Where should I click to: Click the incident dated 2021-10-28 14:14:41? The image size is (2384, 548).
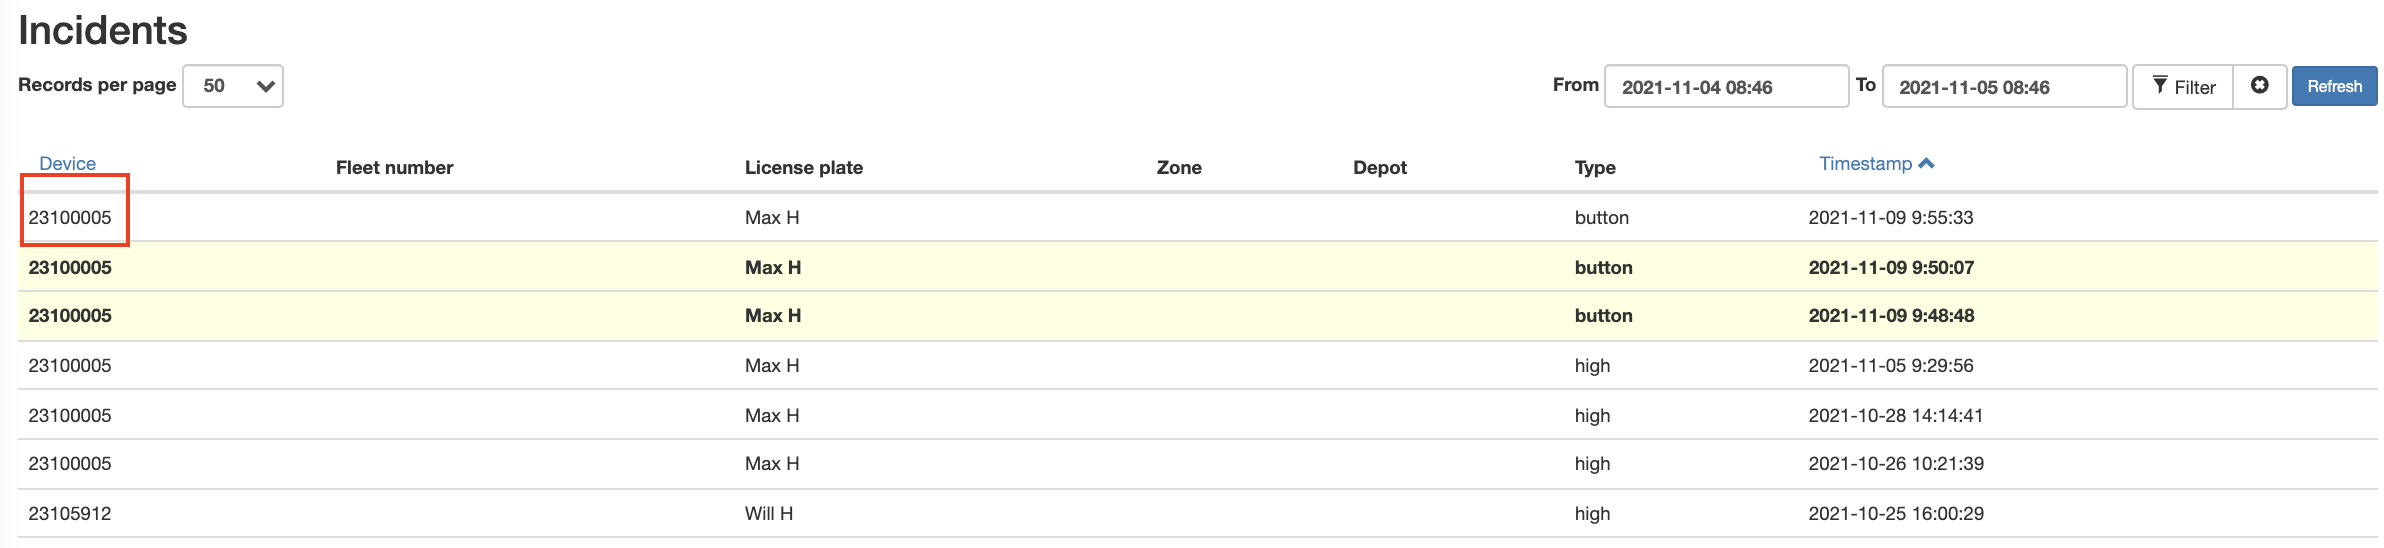coord(1197,415)
